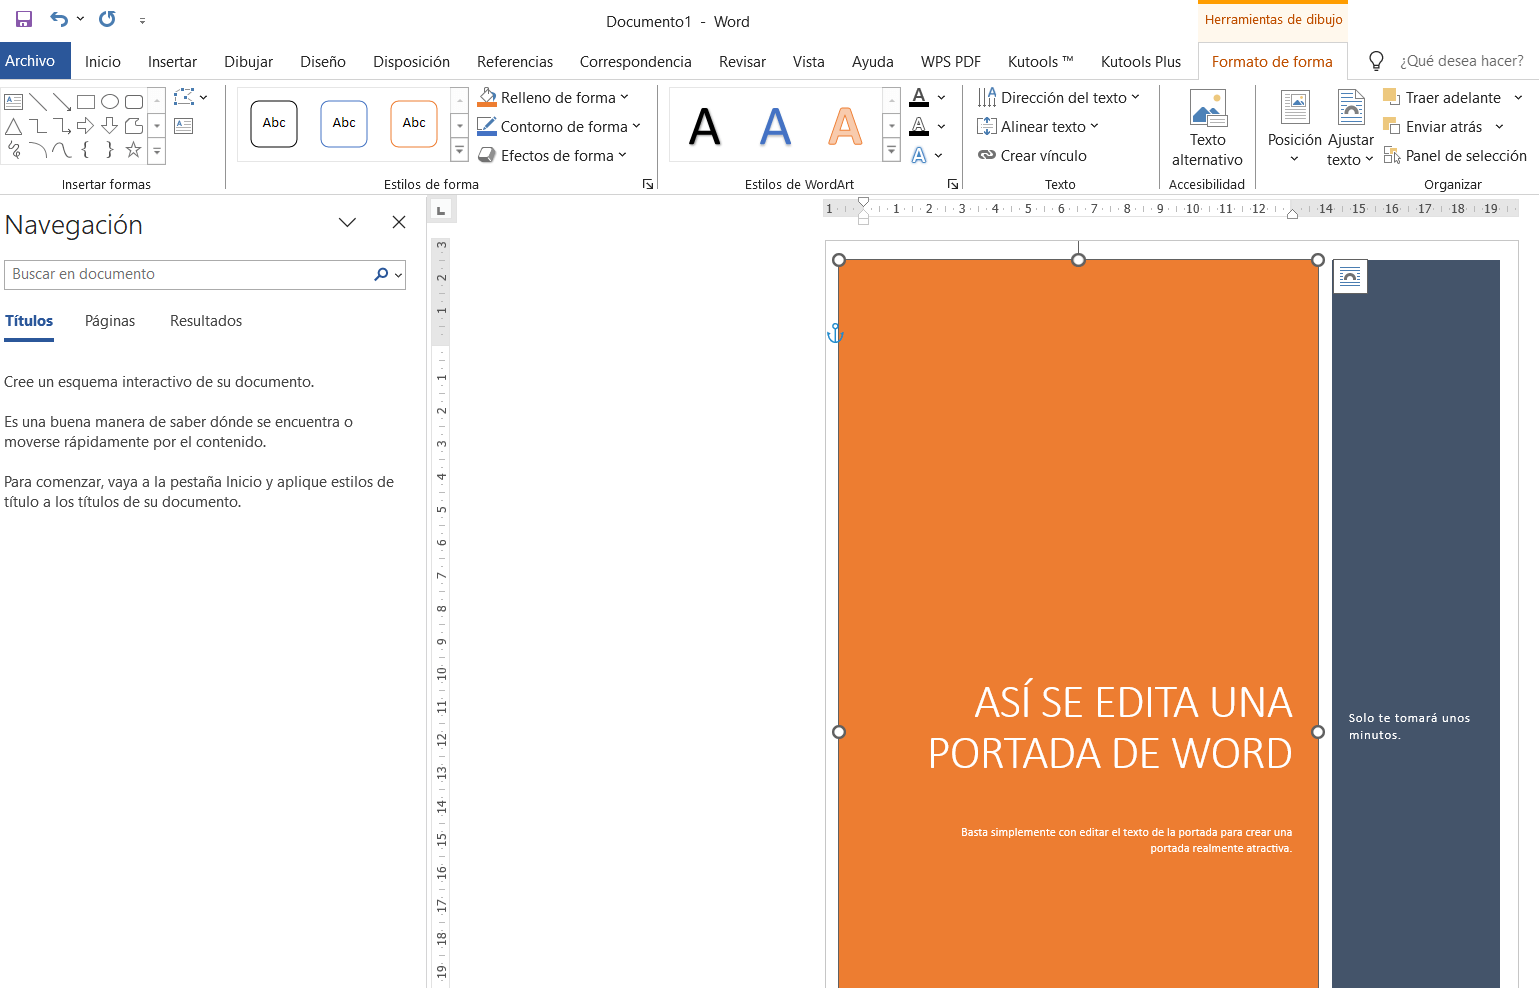Click the save icon in title bar
This screenshot has width=1539, height=988.
(x=24, y=19)
